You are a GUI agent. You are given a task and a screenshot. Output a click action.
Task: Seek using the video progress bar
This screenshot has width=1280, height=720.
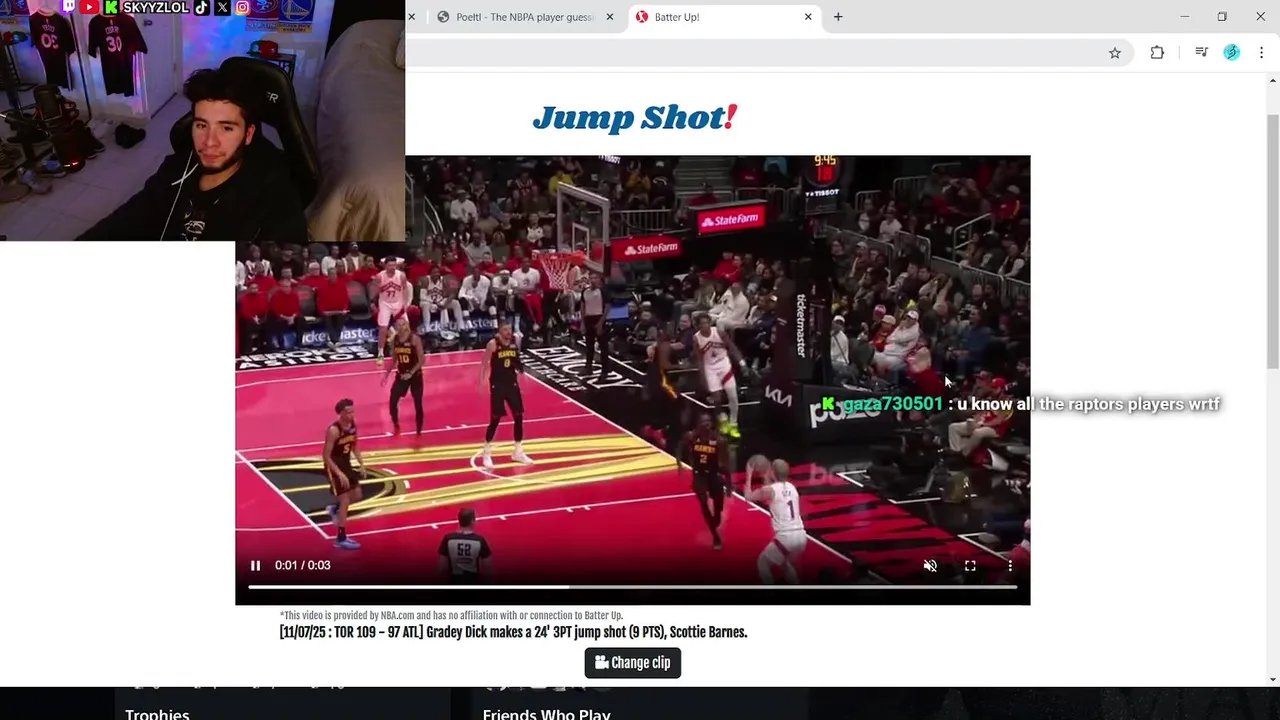click(632, 587)
